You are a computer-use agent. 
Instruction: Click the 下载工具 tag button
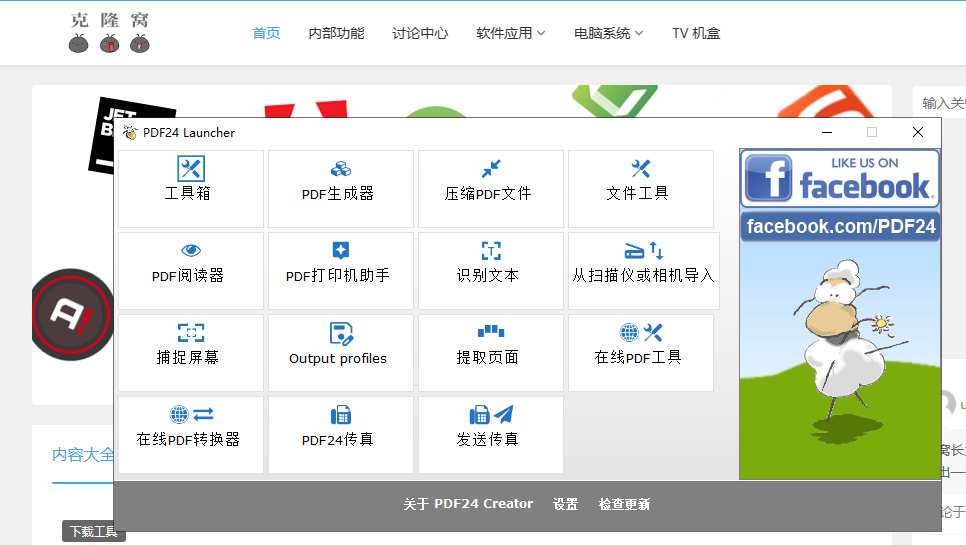point(94,531)
